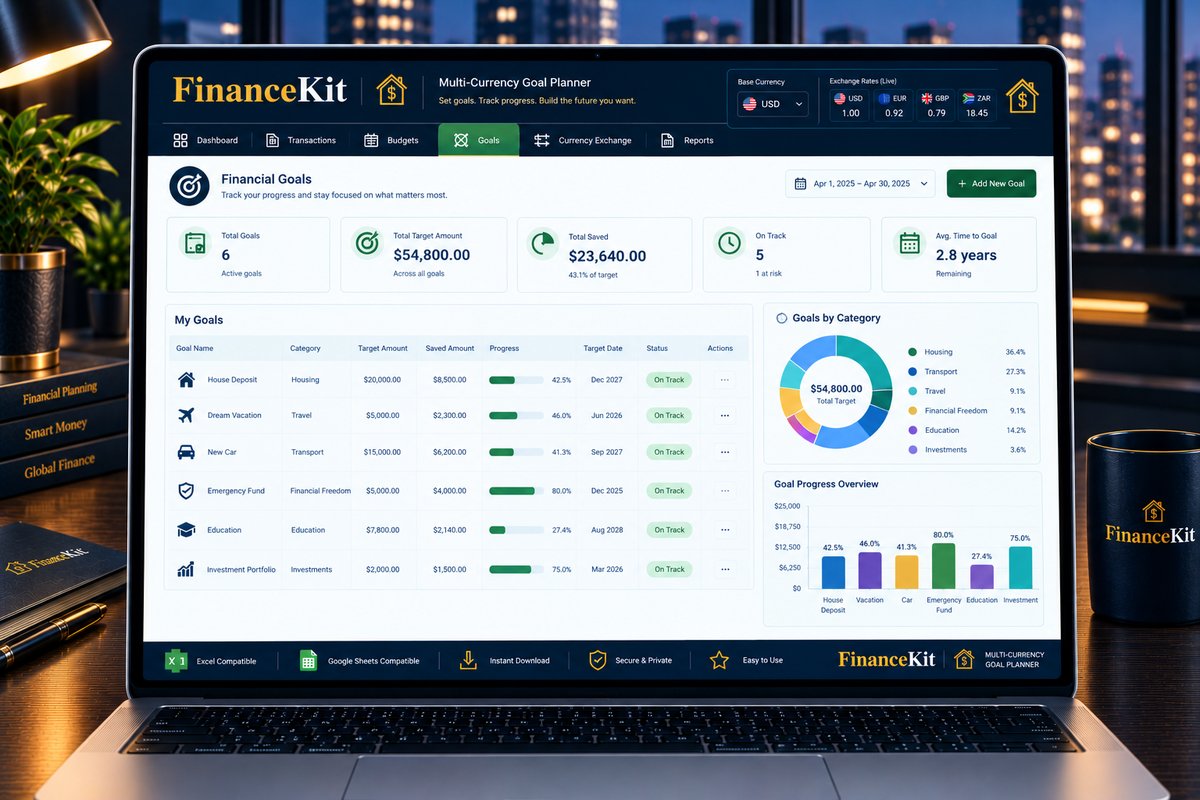Open the USD base currency dropdown
Screen dimensions: 1200x800
[x=772, y=104]
